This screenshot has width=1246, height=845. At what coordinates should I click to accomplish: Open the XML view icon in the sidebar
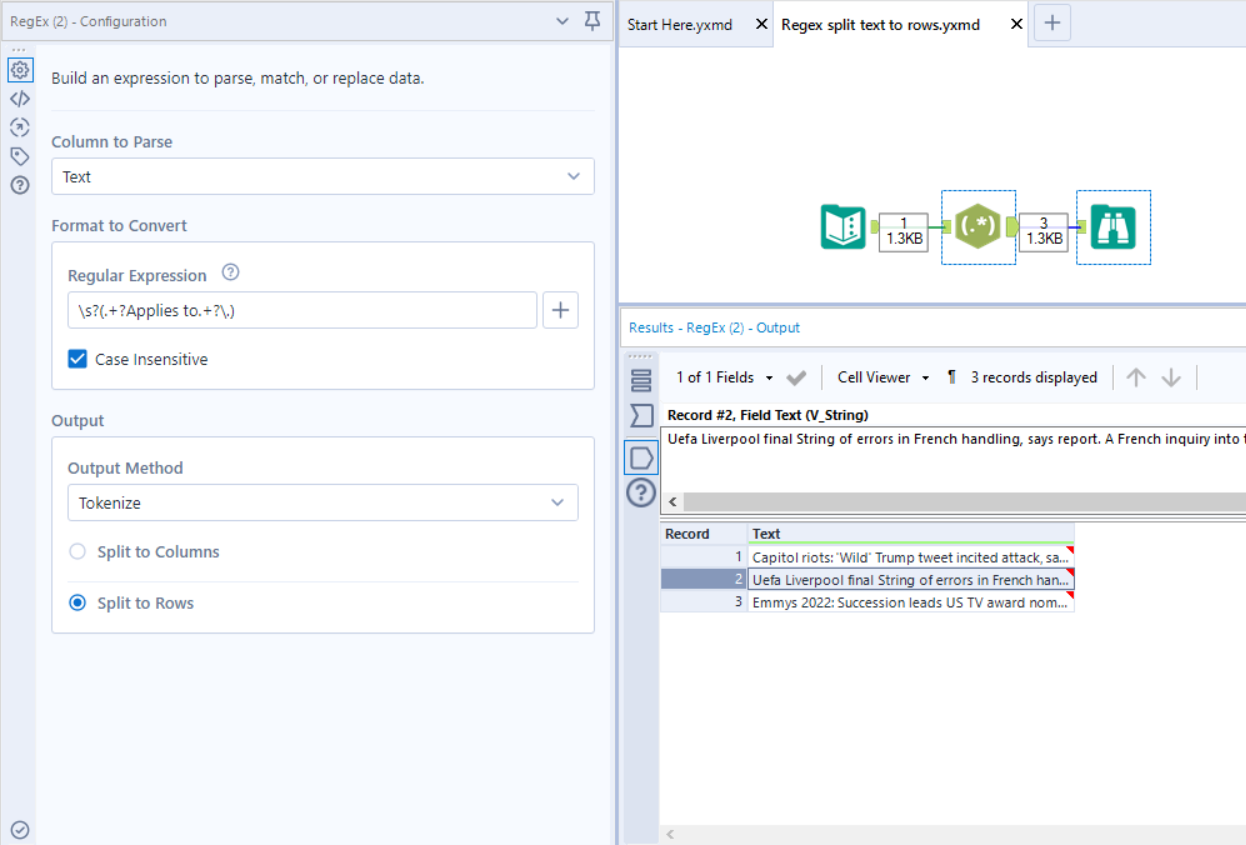(20, 98)
